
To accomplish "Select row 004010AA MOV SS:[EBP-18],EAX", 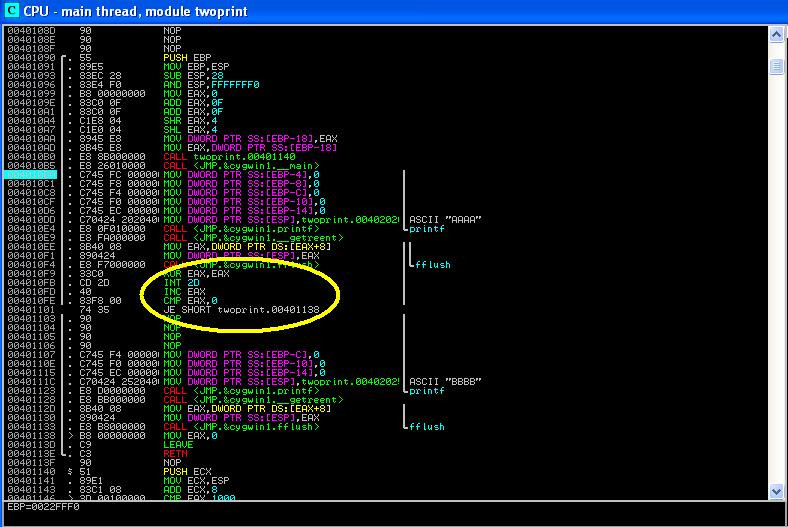I will 386,139.
